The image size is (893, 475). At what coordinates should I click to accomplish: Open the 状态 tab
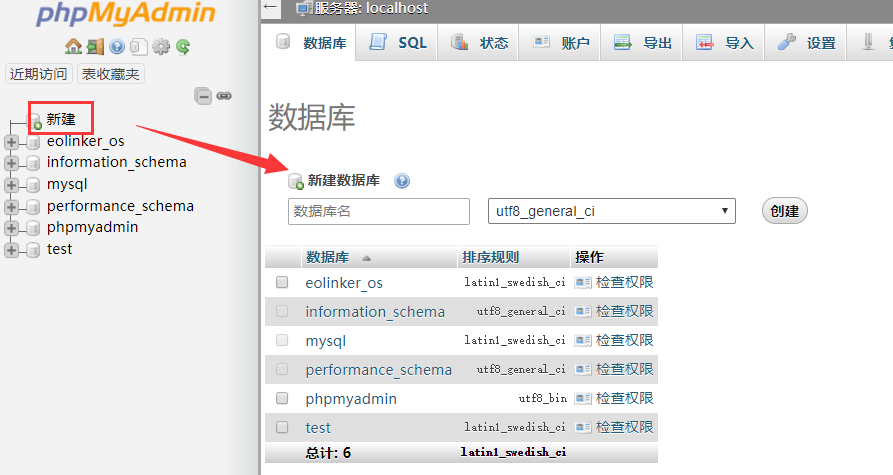point(478,43)
